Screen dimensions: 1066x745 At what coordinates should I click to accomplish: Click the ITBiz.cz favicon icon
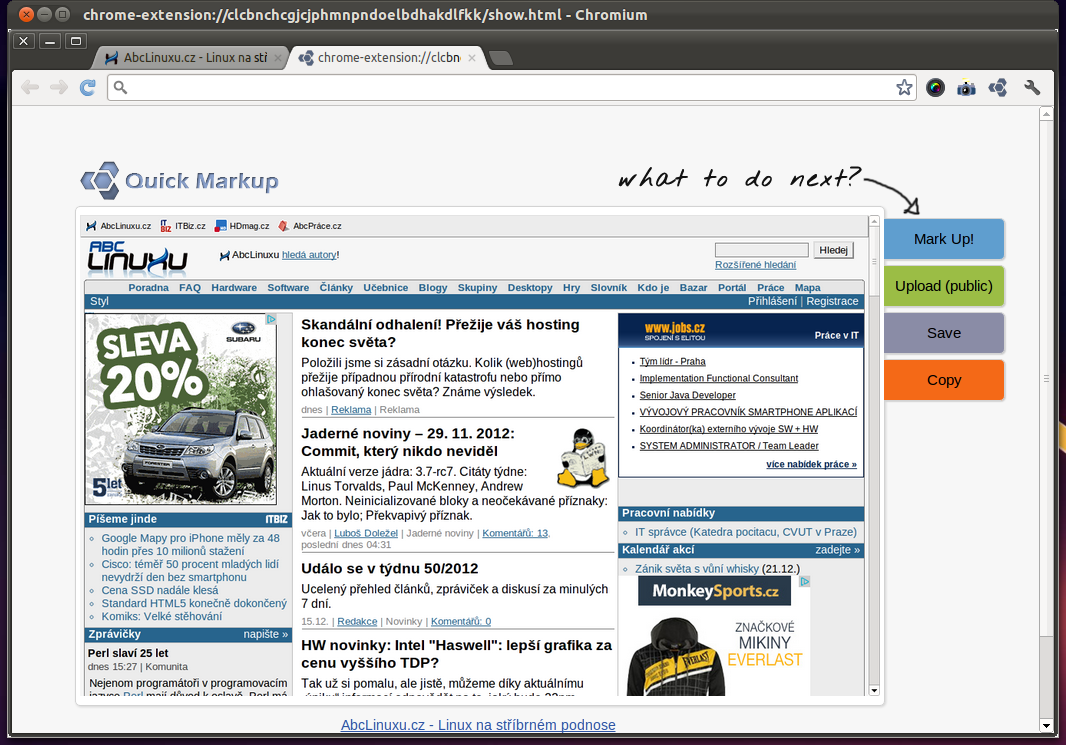click(x=165, y=226)
